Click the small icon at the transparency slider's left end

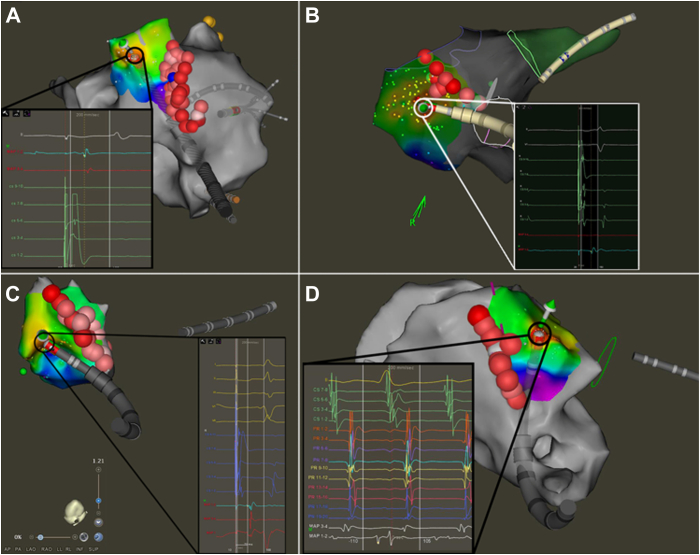tap(31, 537)
